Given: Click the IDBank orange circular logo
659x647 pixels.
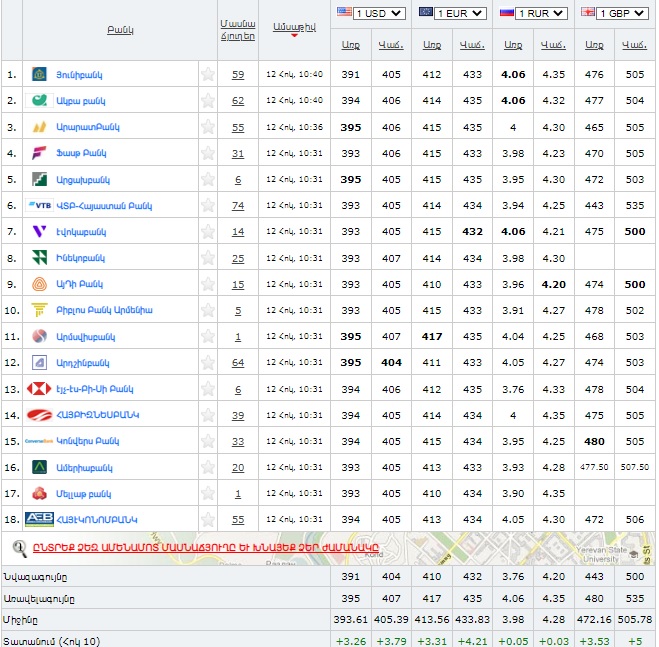Looking at the screenshot, I should (x=40, y=284).
